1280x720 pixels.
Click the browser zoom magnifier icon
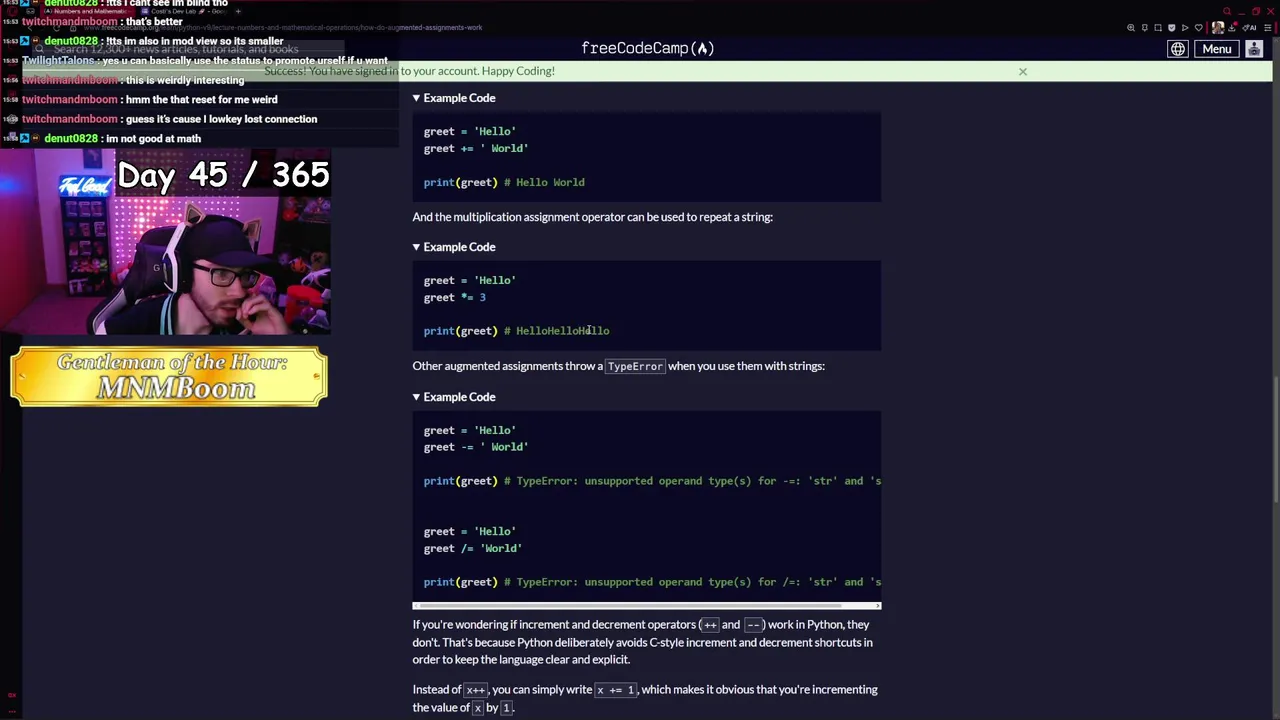[1131, 28]
